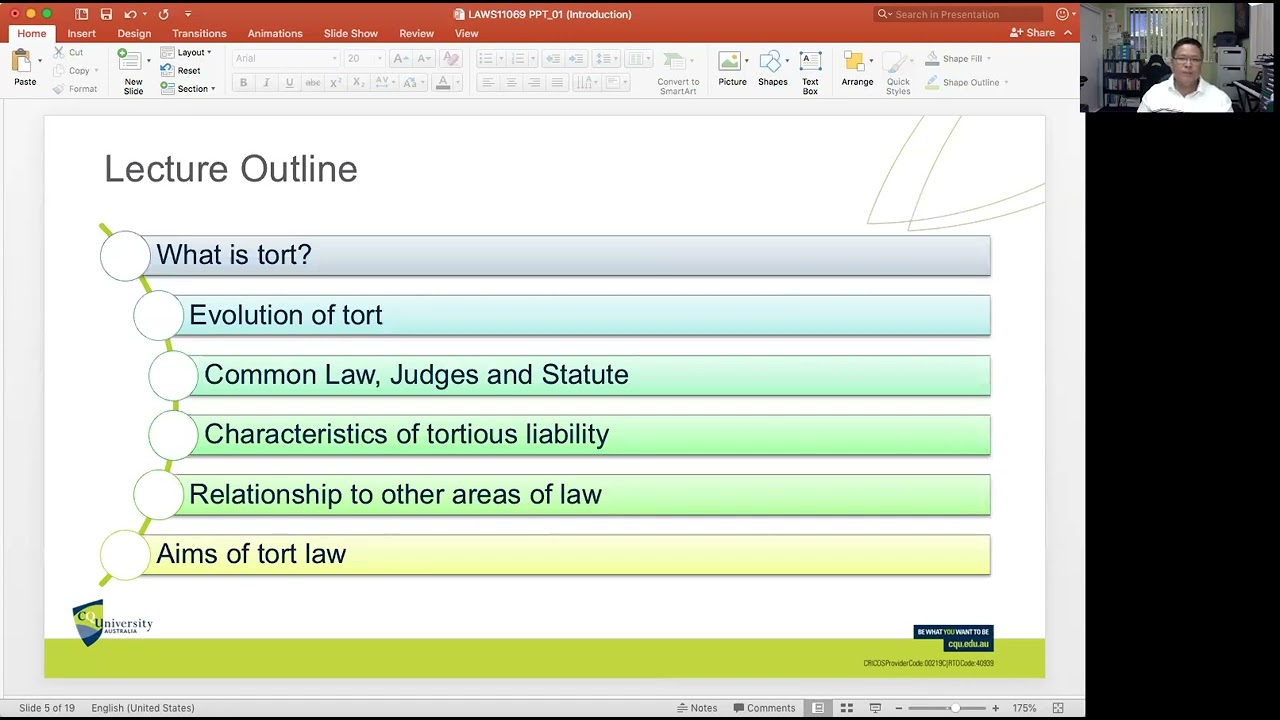1280x720 pixels.
Task: Click the zoom out minus button
Action: pyautogui.click(x=898, y=708)
